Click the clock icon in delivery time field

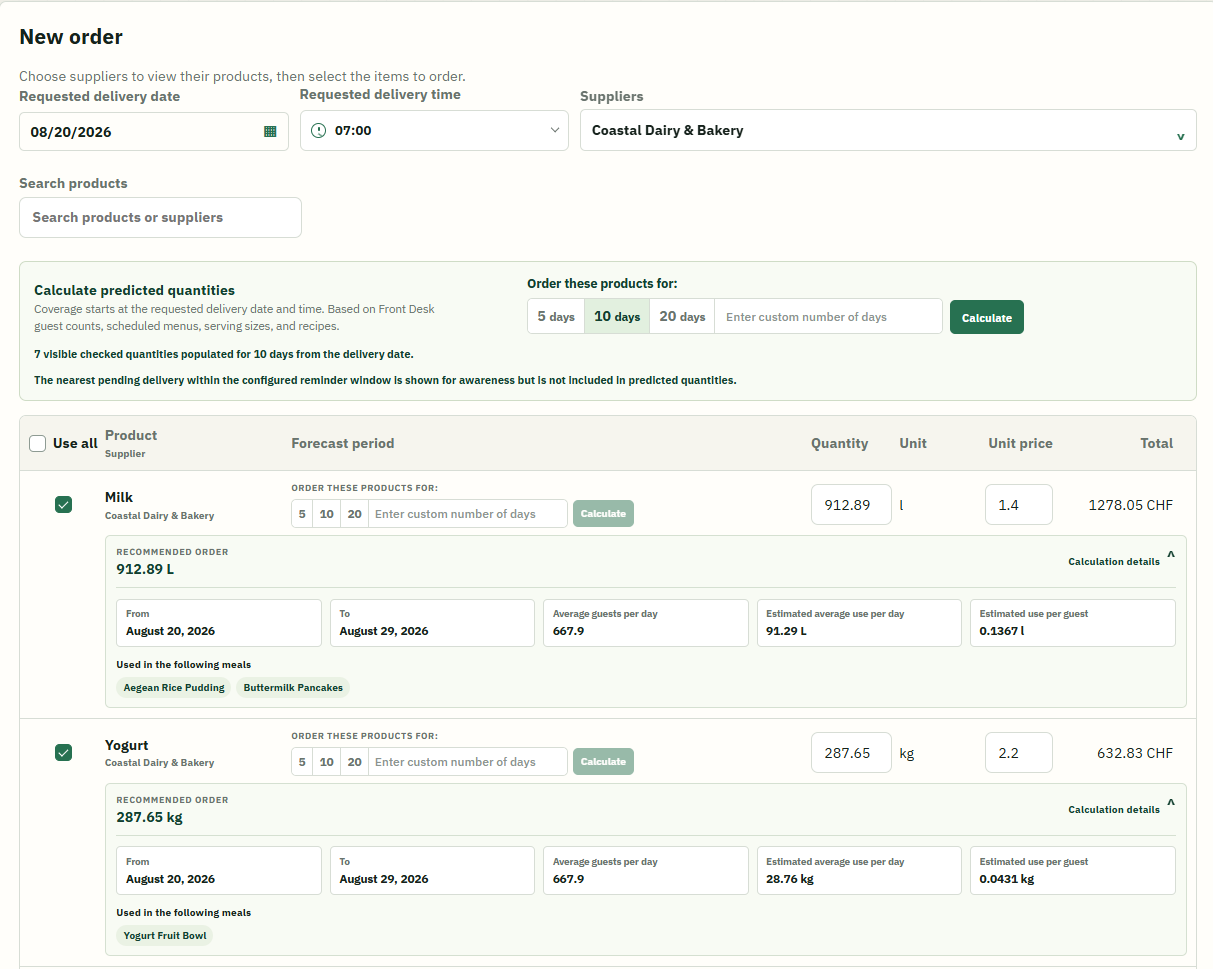tap(319, 130)
